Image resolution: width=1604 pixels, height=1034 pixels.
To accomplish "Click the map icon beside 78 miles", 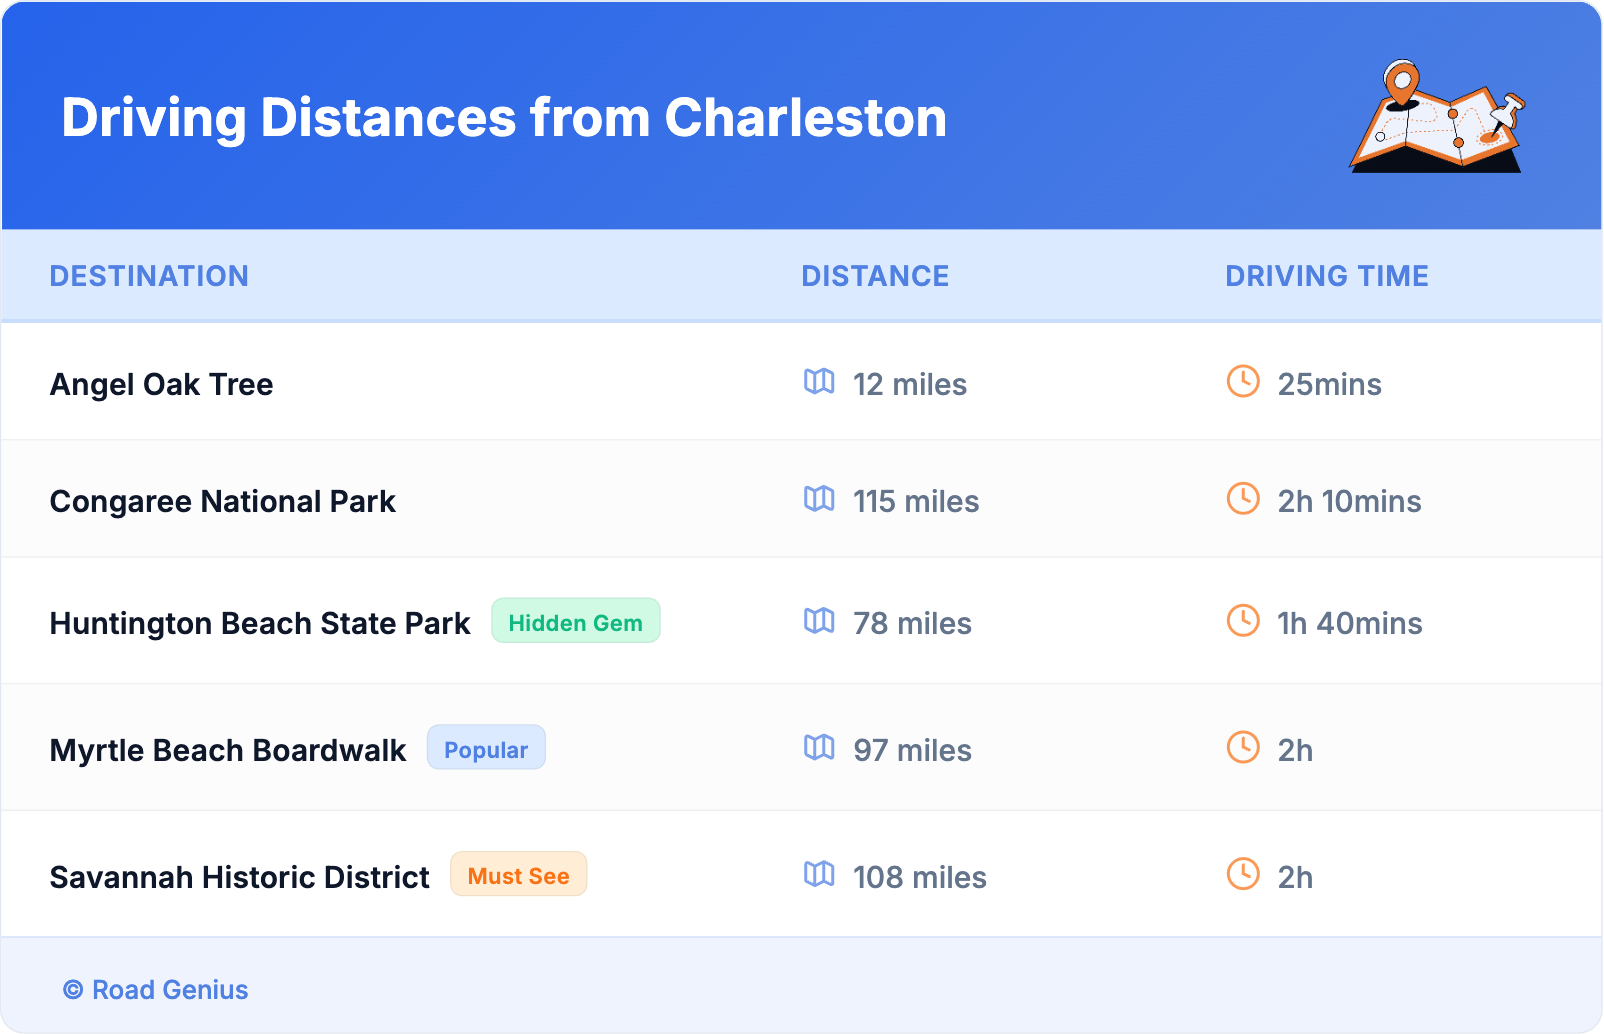I will pos(819,621).
